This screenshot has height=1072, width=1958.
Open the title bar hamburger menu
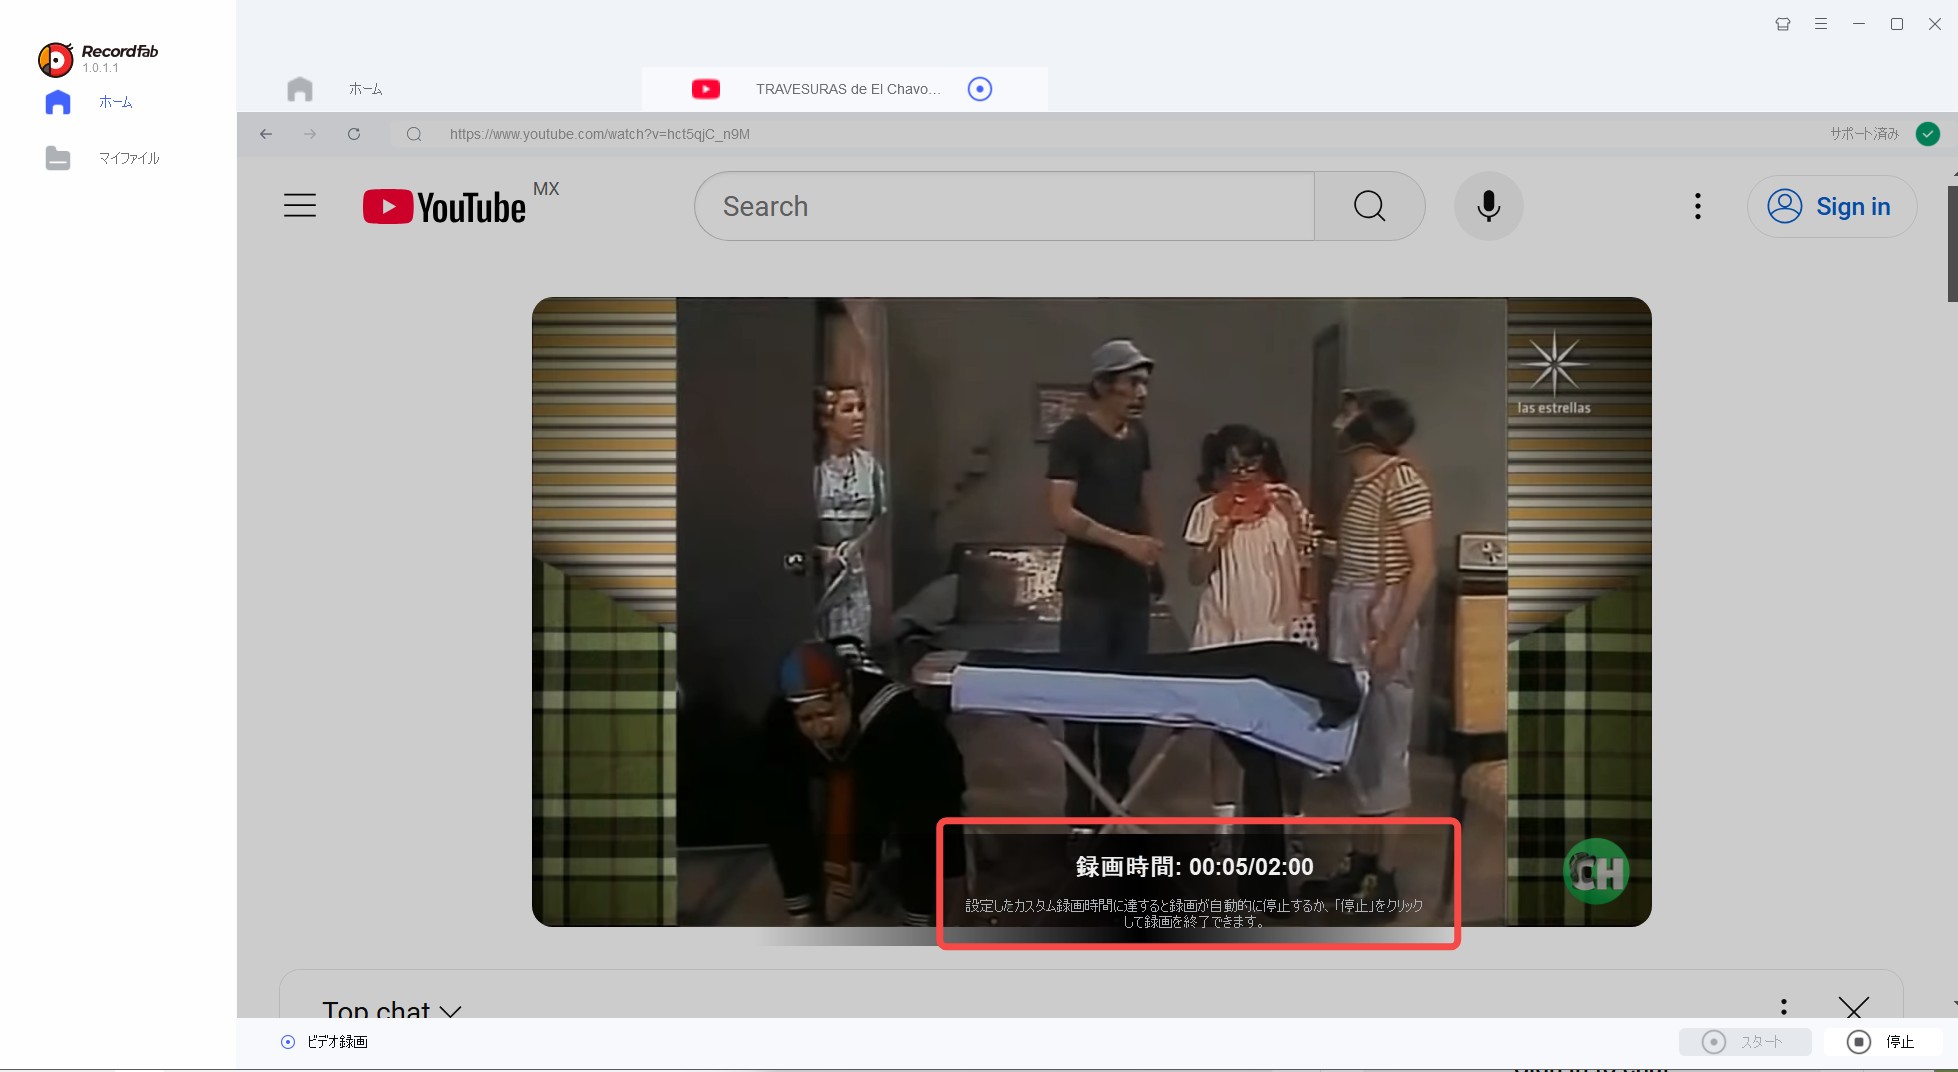click(x=1821, y=24)
